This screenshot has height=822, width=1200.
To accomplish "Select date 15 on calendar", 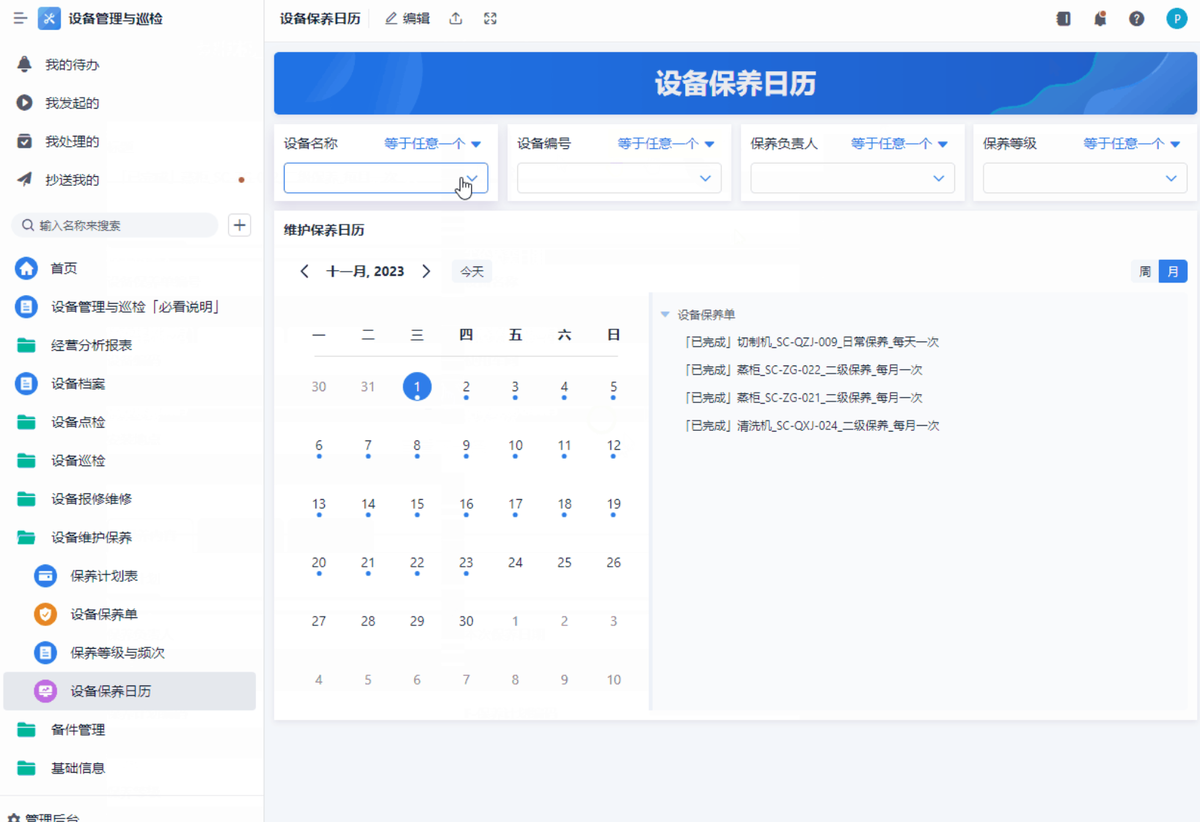I will point(417,504).
